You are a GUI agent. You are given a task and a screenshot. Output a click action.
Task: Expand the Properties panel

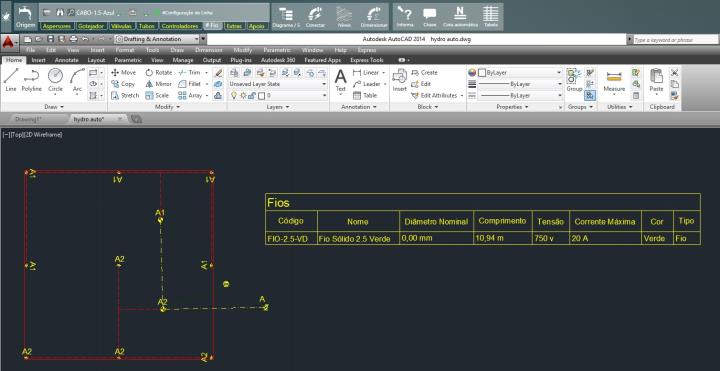click(x=512, y=107)
